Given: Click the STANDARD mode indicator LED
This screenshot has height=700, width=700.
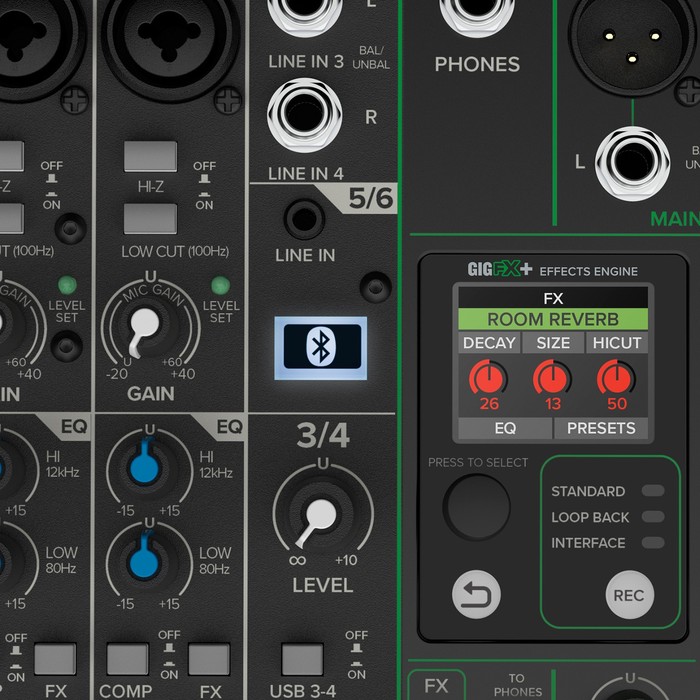Looking at the screenshot, I should 653,491.
